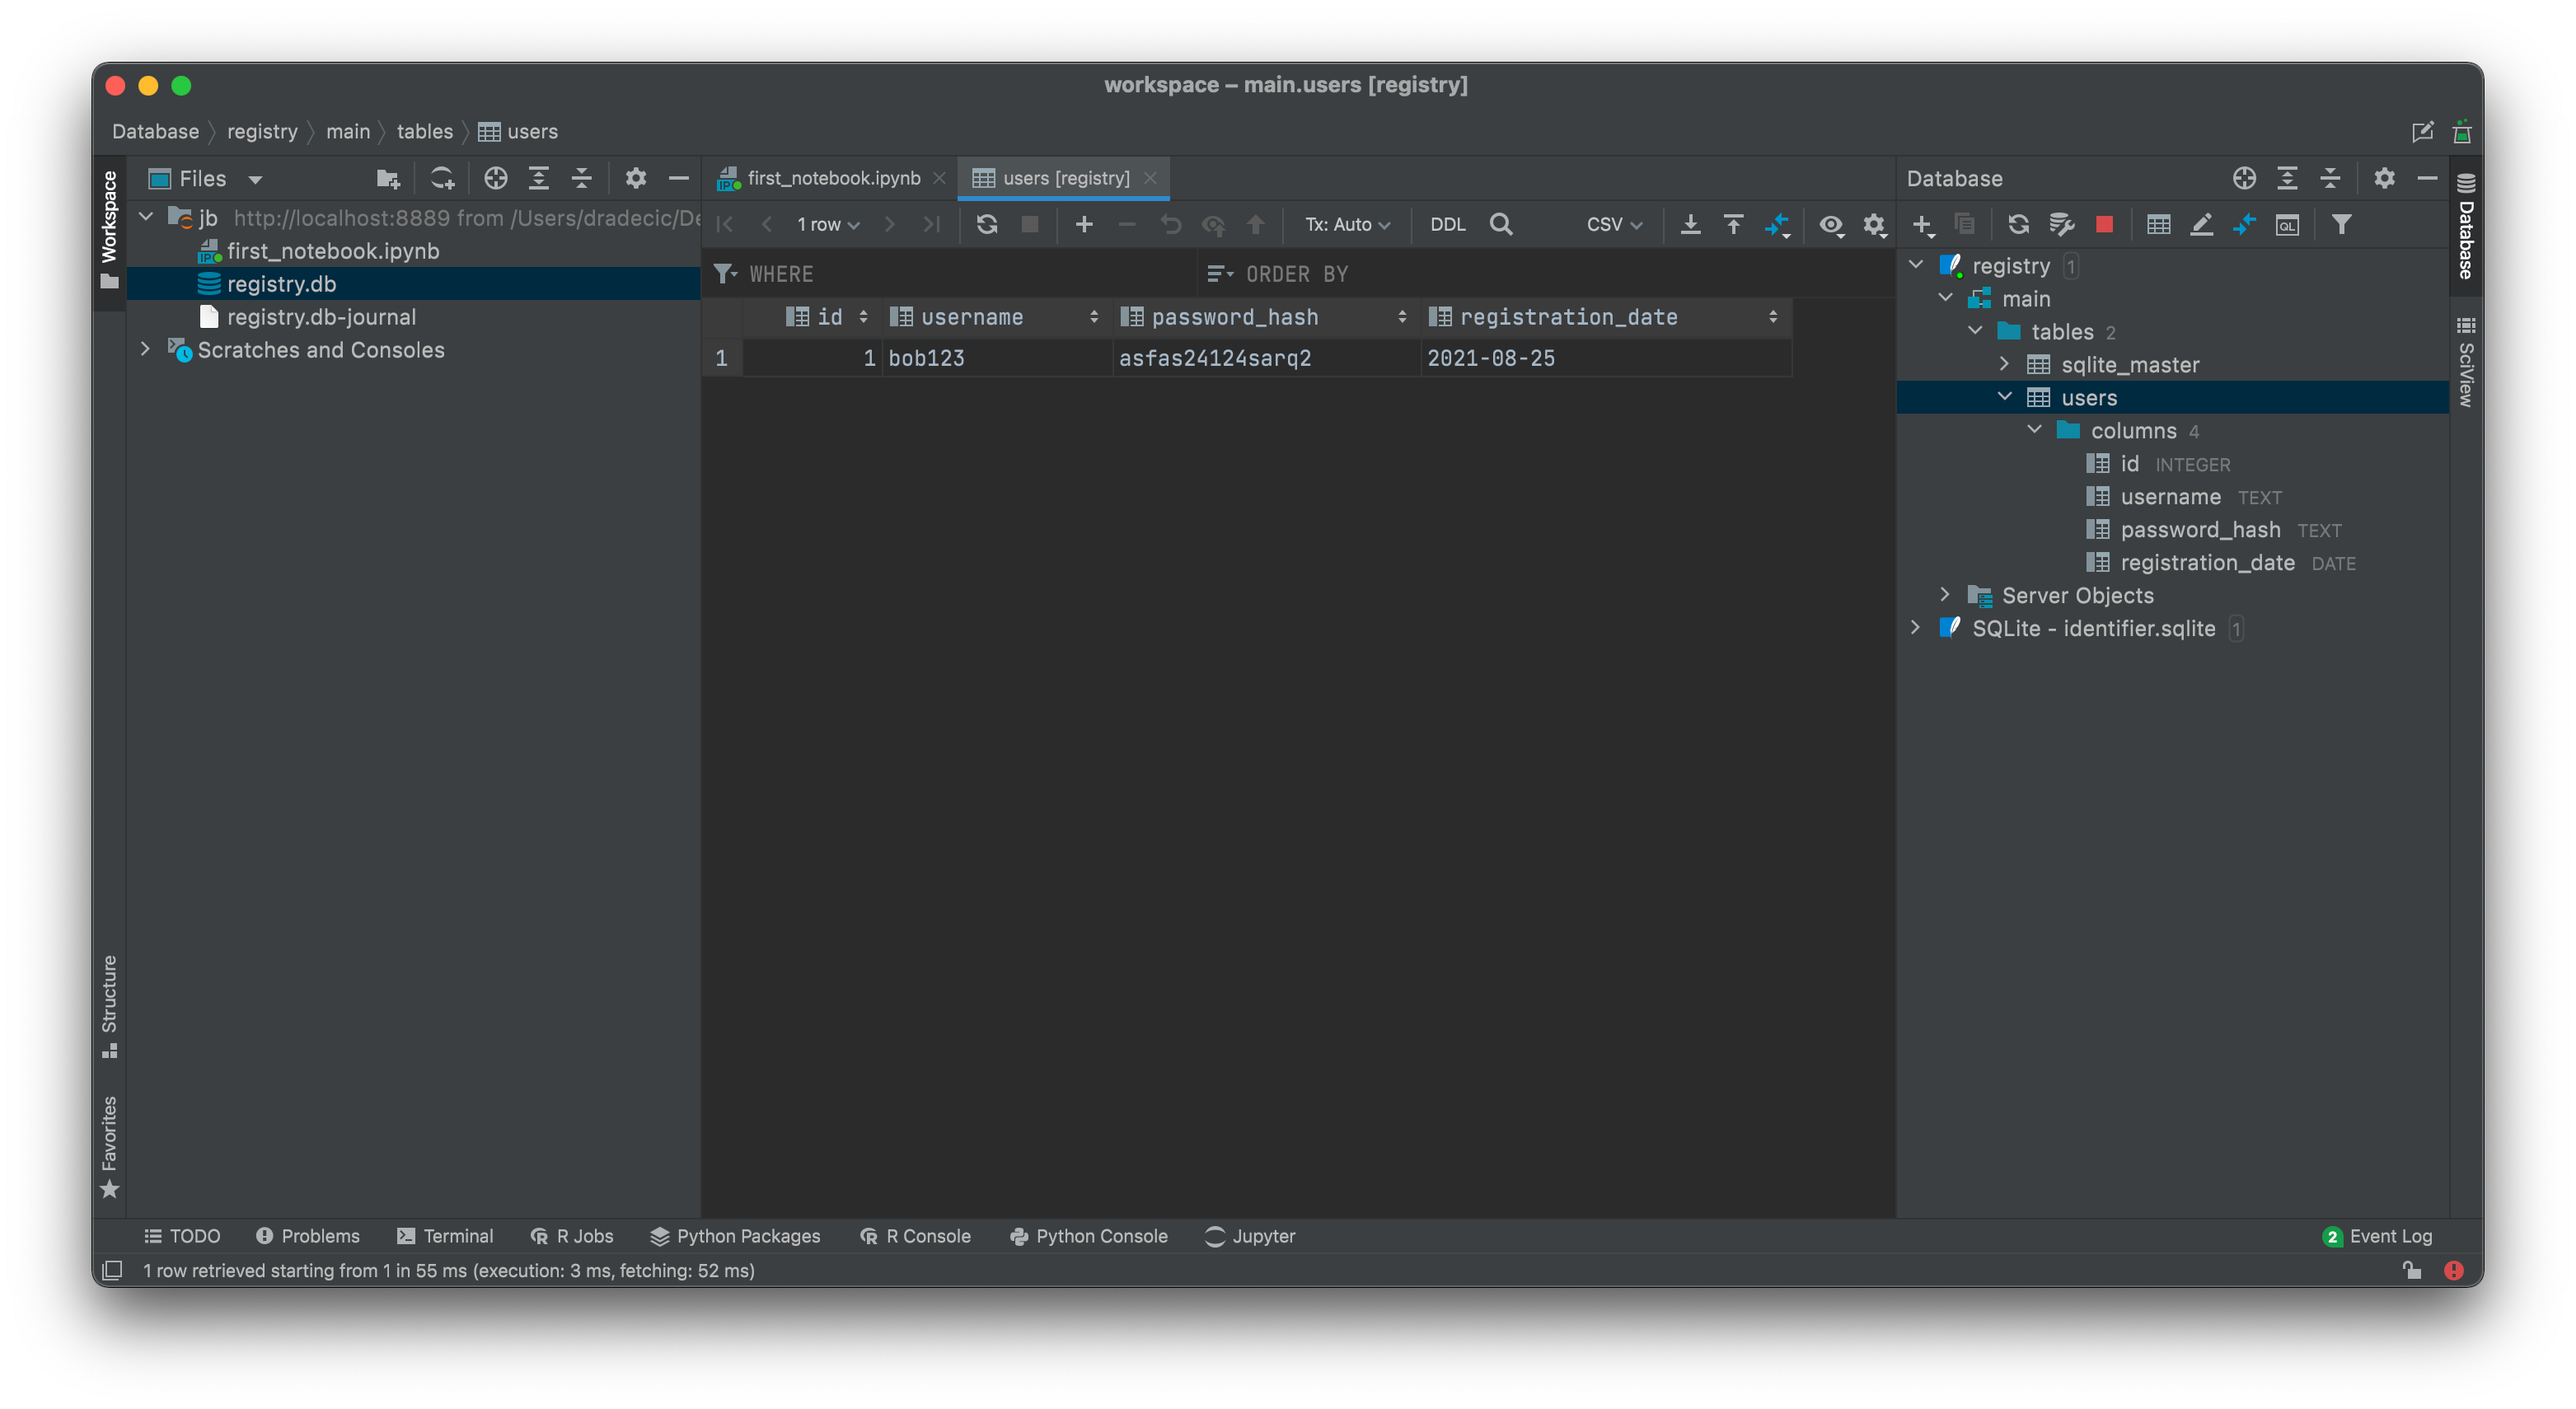
Task: Click the export data download icon
Action: point(1690,224)
